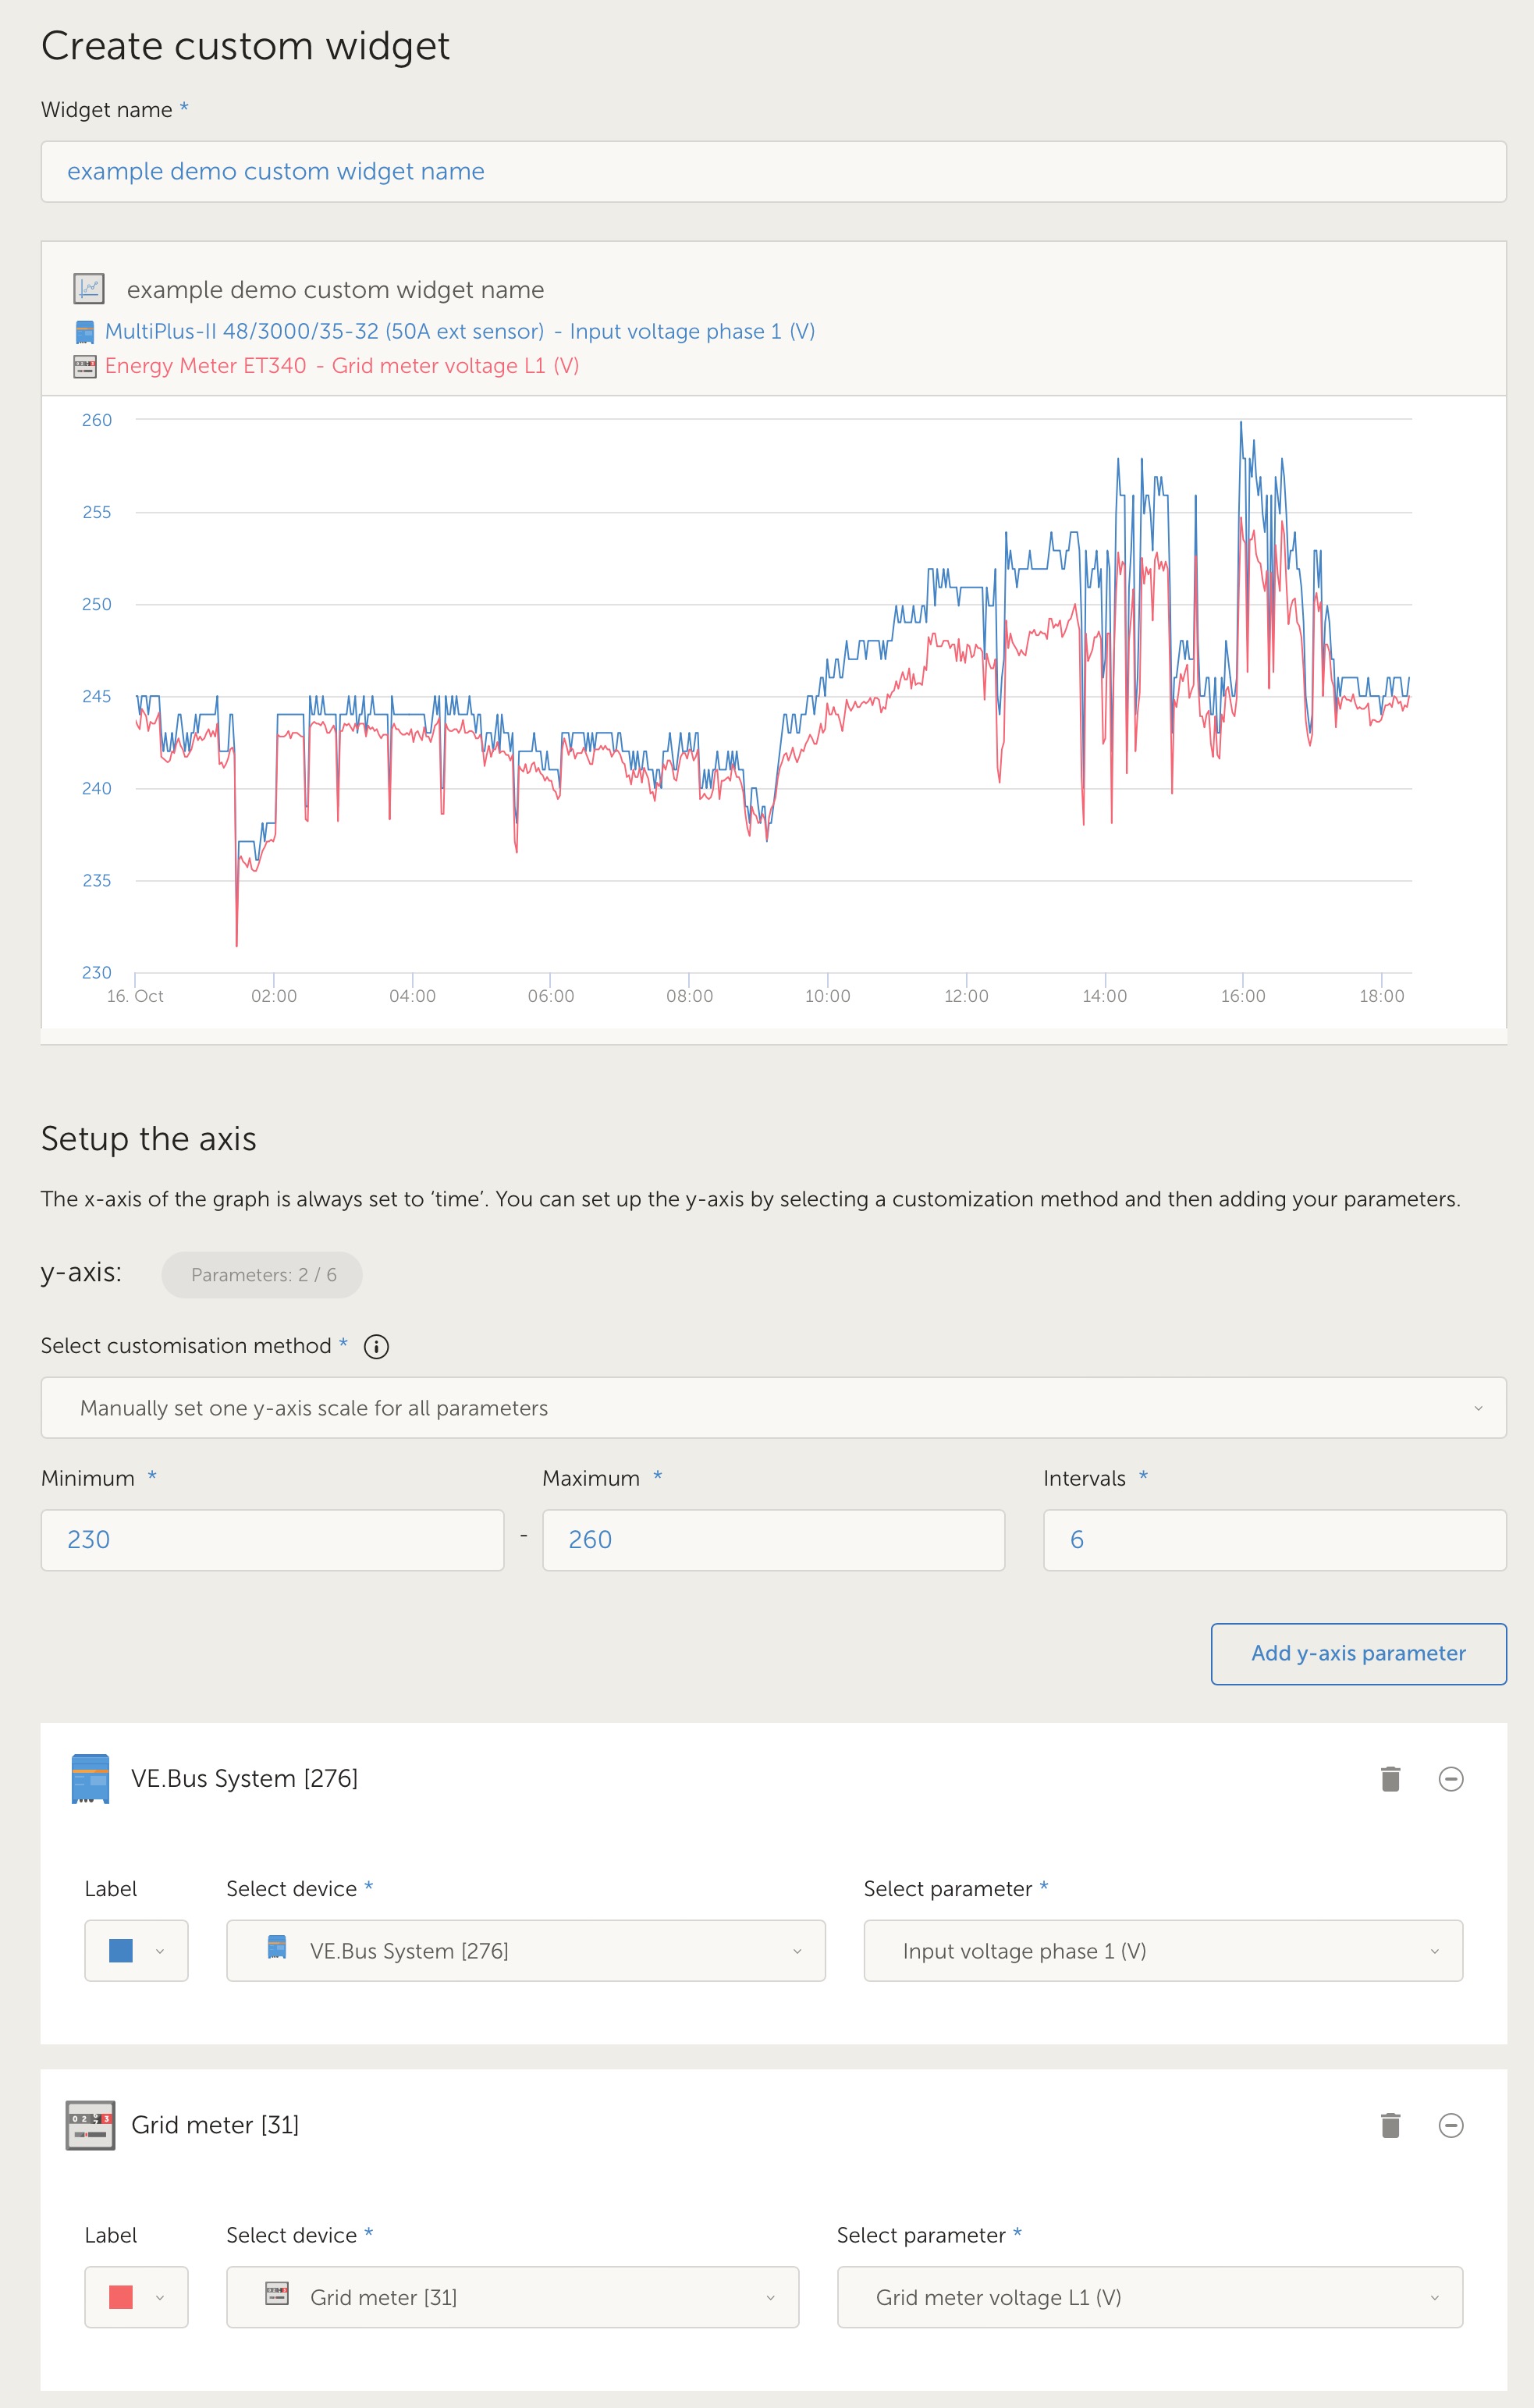Click the Energy Meter ET340 legend icon

click(85, 366)
